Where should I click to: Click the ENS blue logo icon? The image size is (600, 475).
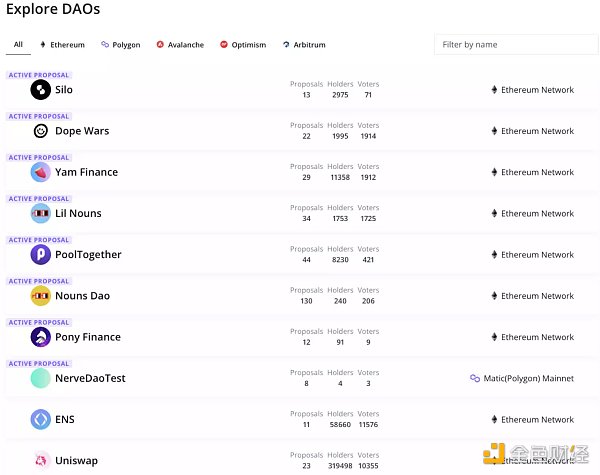(41, 419)
